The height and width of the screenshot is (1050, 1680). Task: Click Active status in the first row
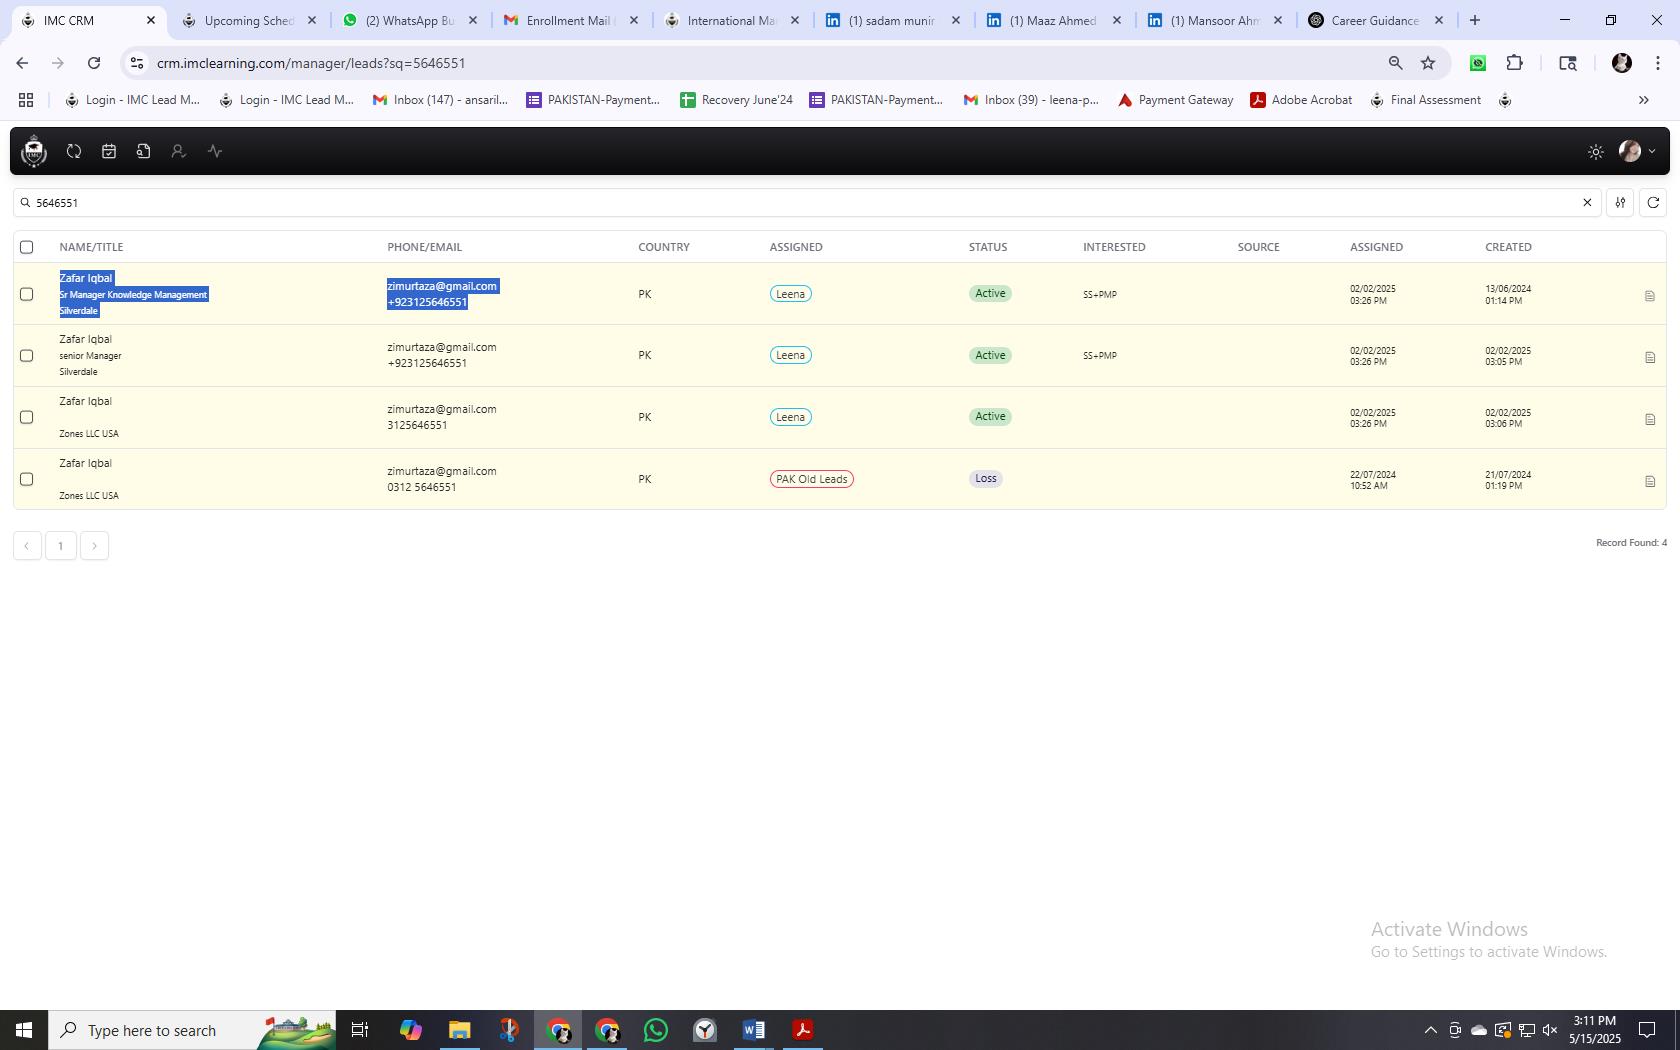pos(990,293)
